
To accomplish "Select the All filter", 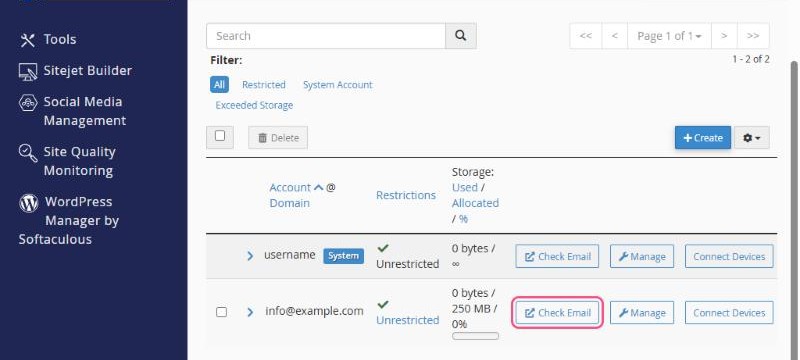I will [219, 85].
